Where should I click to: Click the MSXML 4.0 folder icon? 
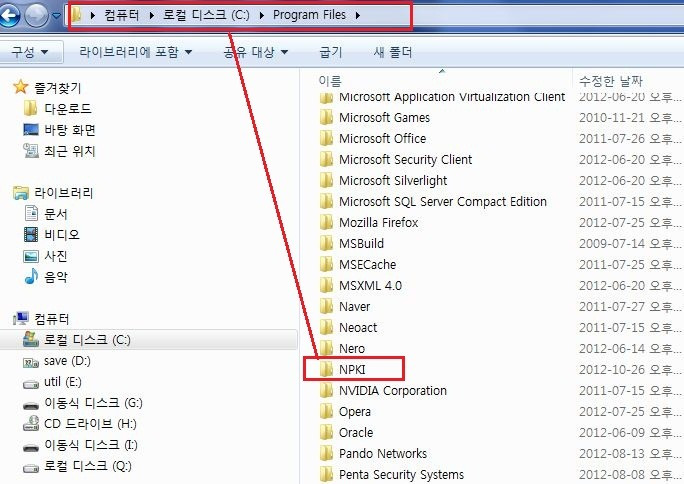pos(326,285)
